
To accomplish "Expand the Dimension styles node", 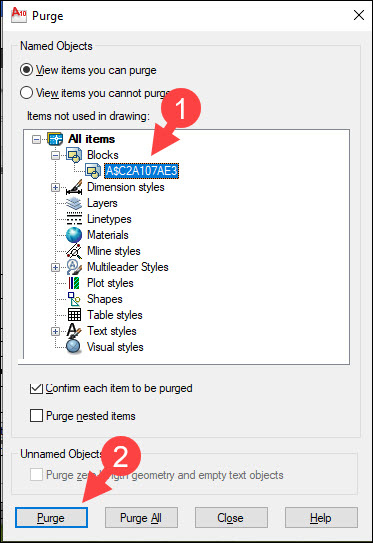I will click(55, 187).
